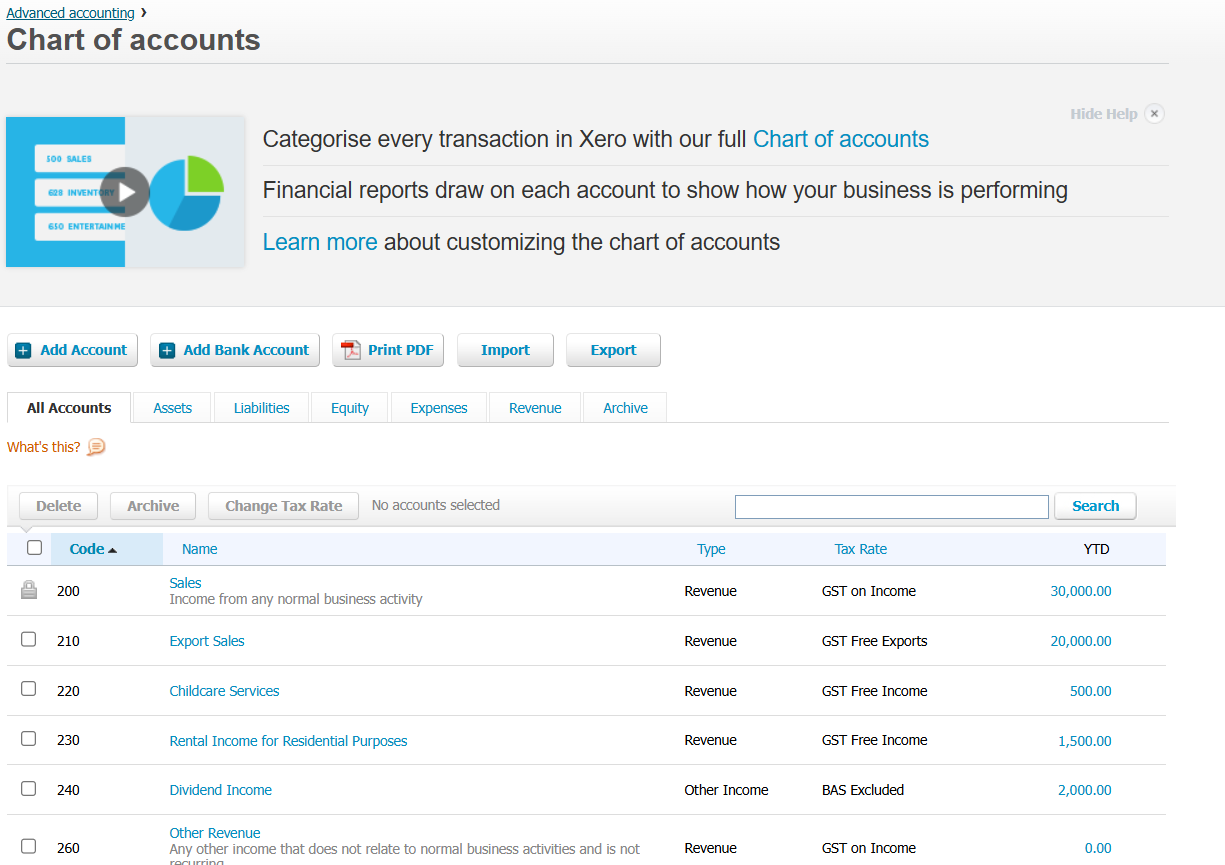Click the PDF icon on Print PDF
1225x865 pixels.
click(350, 350)
